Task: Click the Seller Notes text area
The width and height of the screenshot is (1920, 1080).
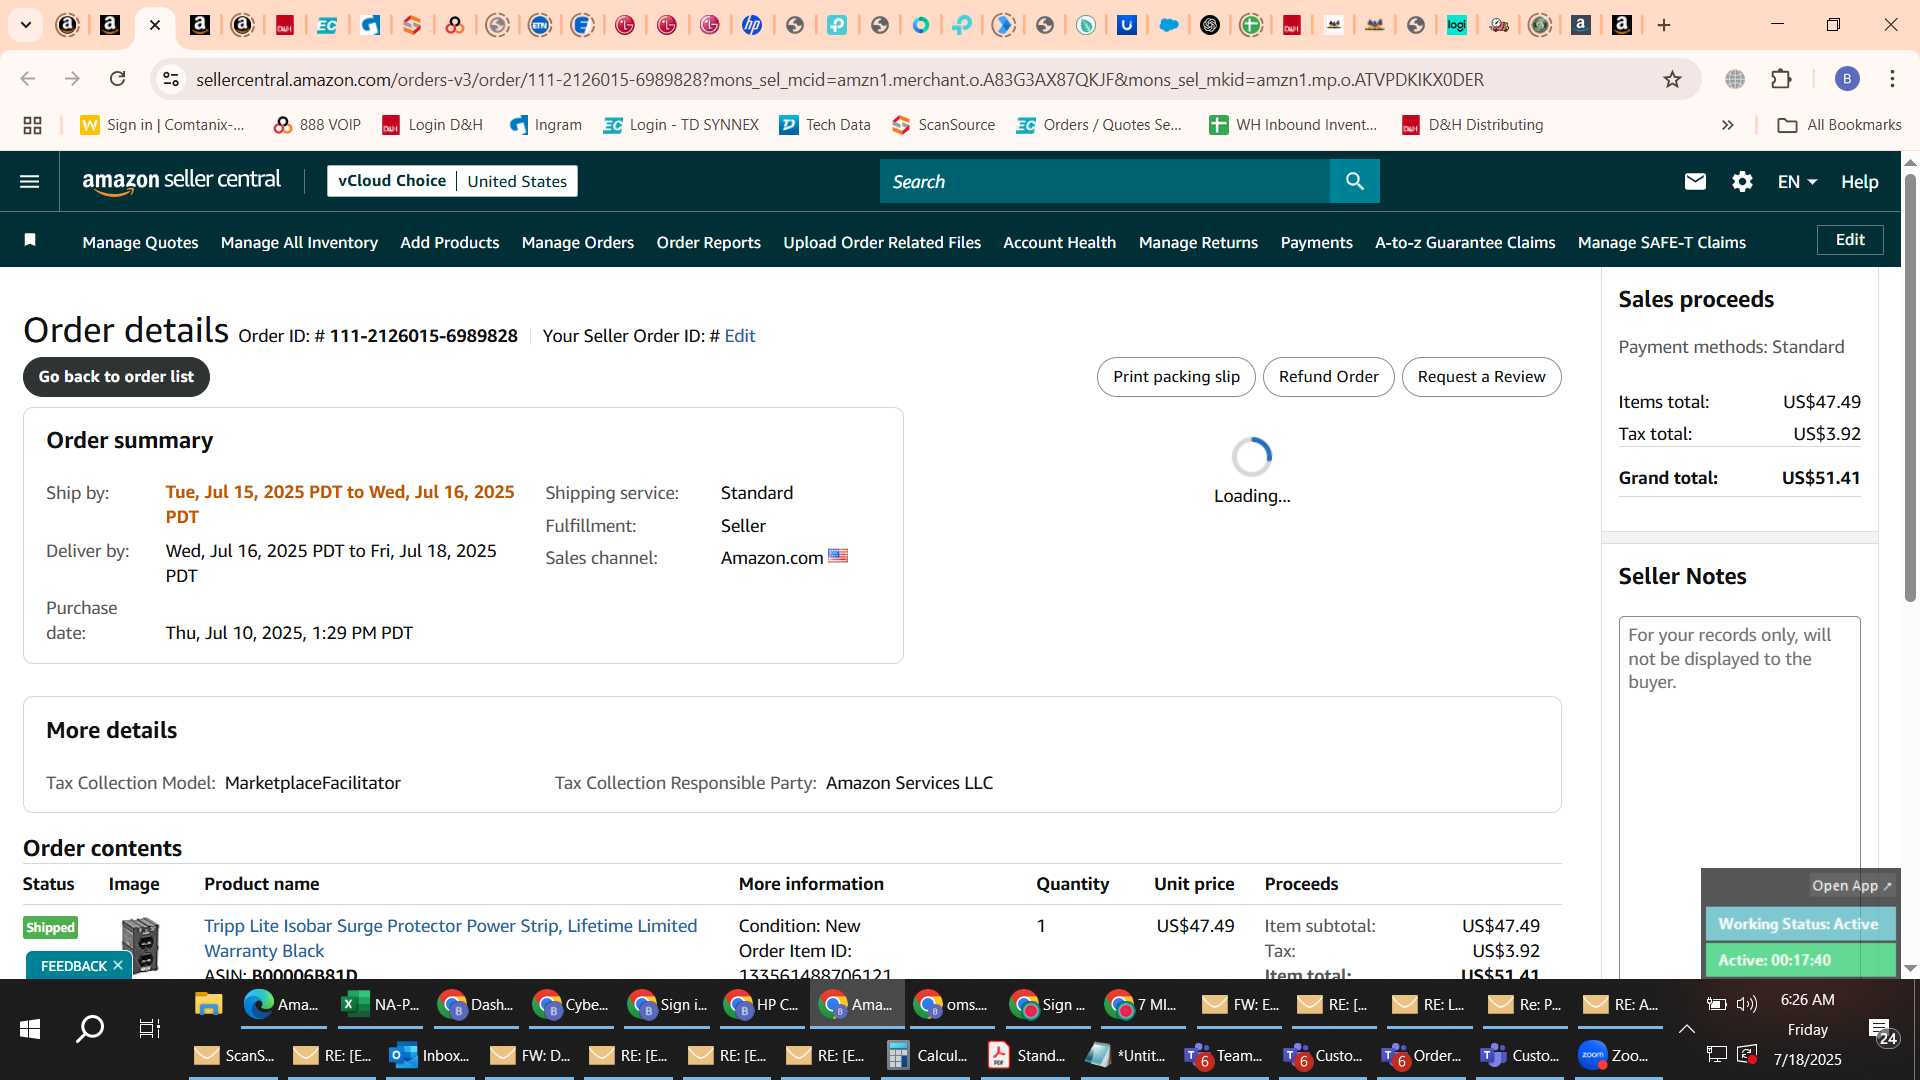Action: tap(1739, 795)
